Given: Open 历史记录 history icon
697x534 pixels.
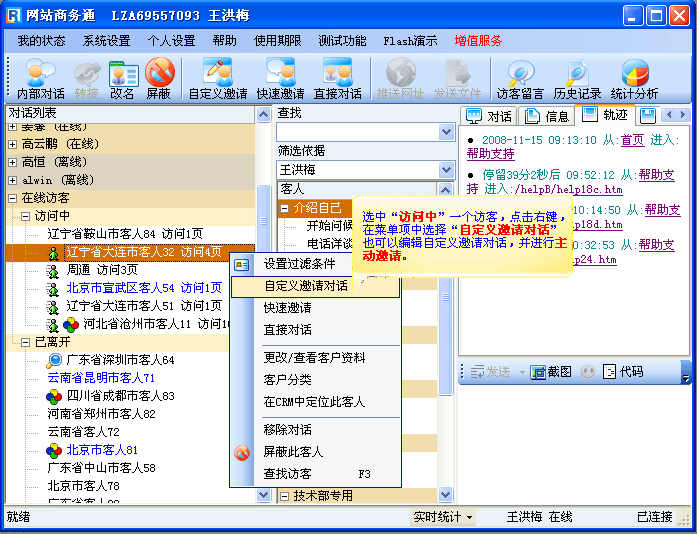Looking at the screenshot, I should click(x=577, y=79).
